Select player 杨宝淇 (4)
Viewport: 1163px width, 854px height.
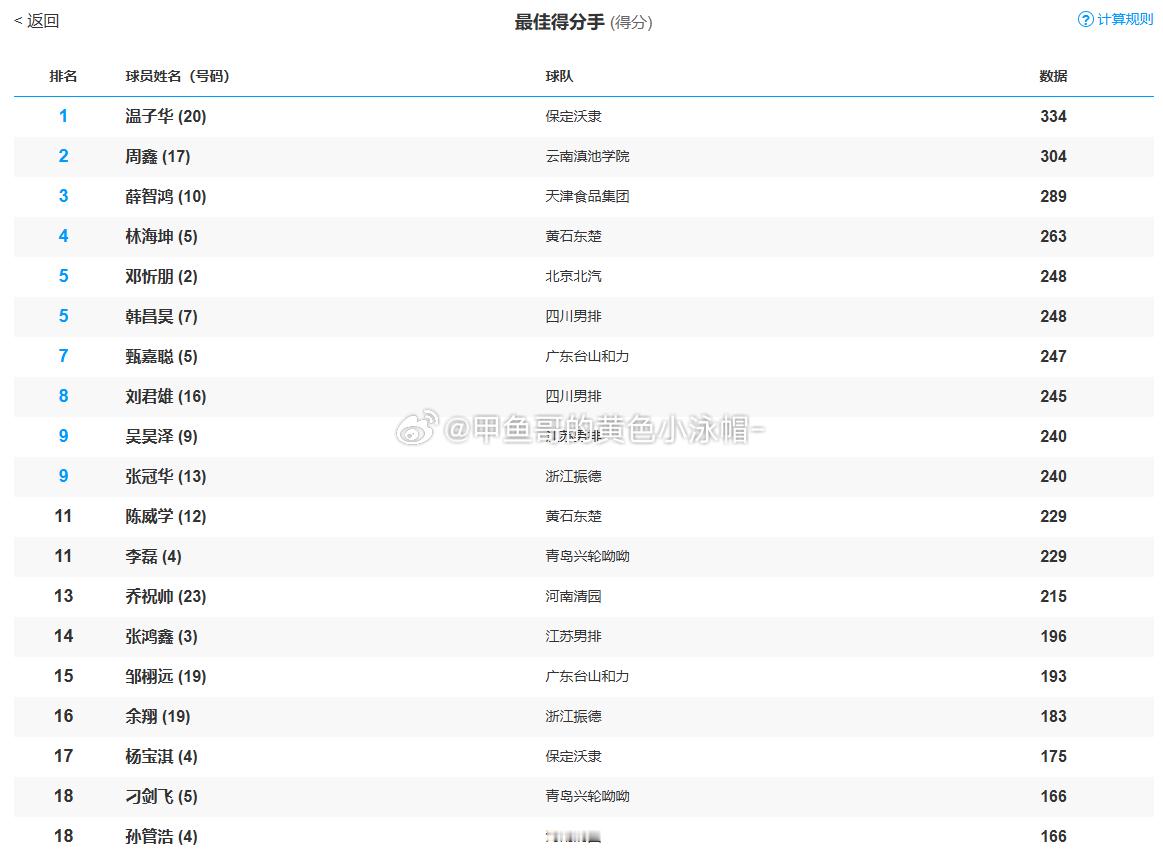coord(161,757)
